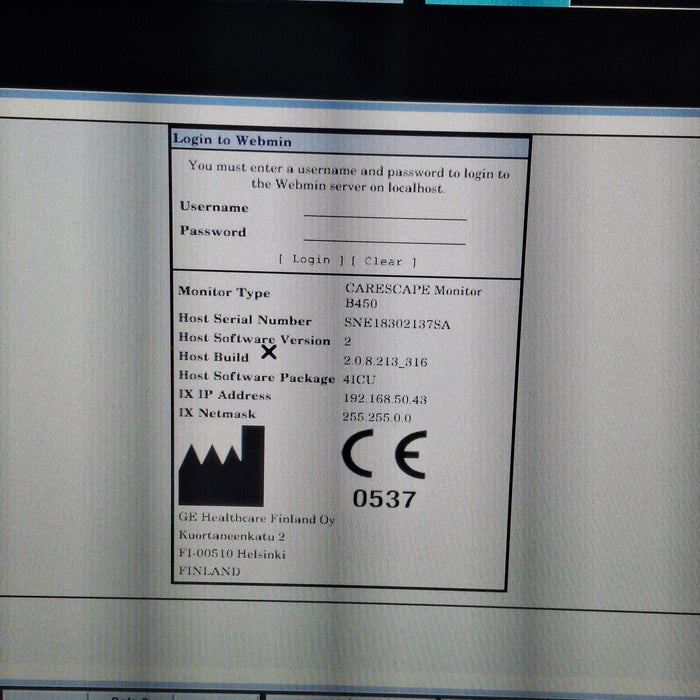Click 'GE Healthcare Finland Oy' text
The height and width of the screenshot is (700, 700).
pyautogui.click(x=257, y=518)
